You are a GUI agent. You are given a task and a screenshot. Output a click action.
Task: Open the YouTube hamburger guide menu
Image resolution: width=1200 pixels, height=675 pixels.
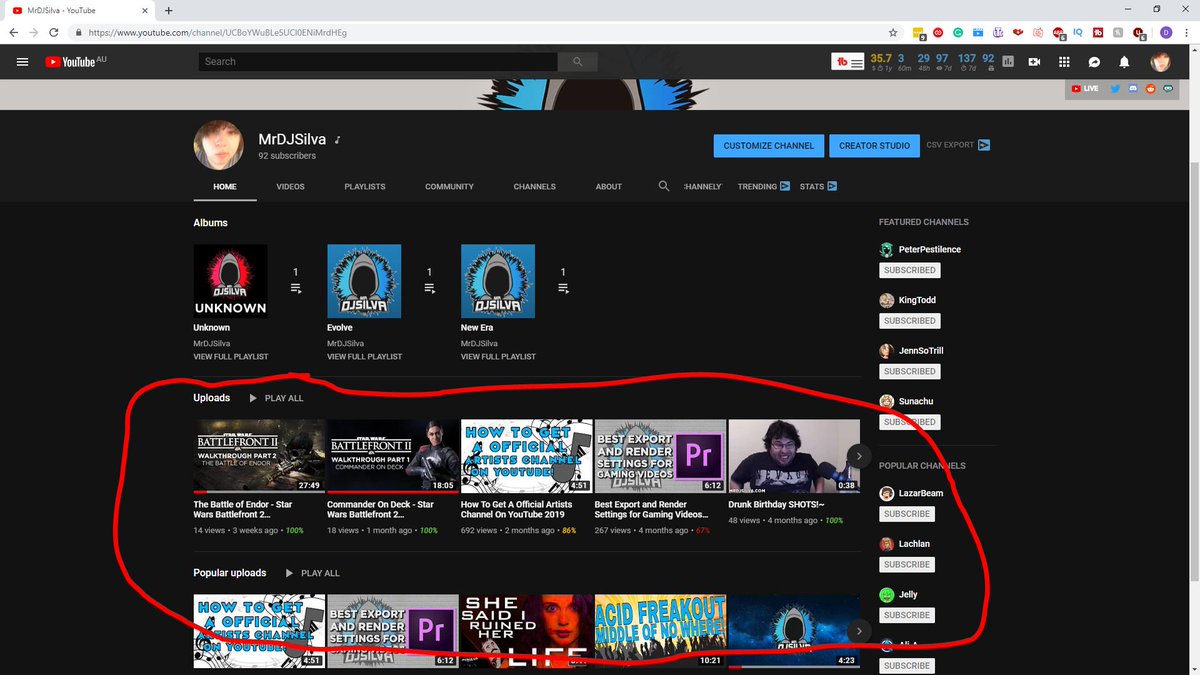point(22,62)
